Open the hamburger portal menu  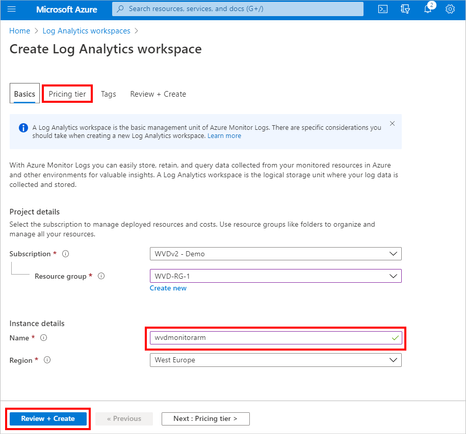pyautogui.click(x=12, y=9)
